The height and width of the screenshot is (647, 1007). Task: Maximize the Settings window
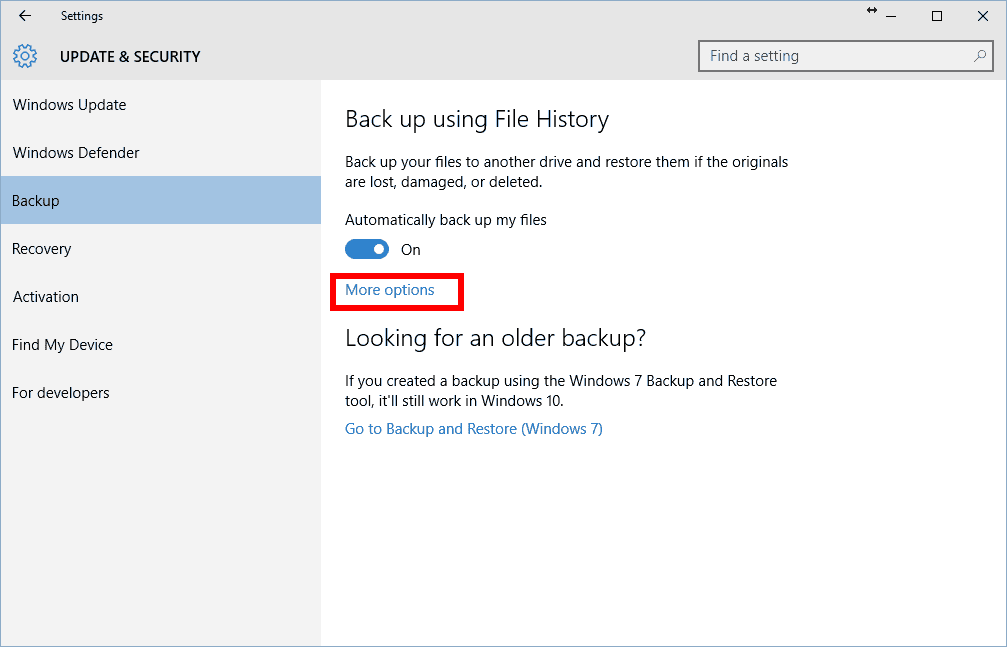[937, 16]
